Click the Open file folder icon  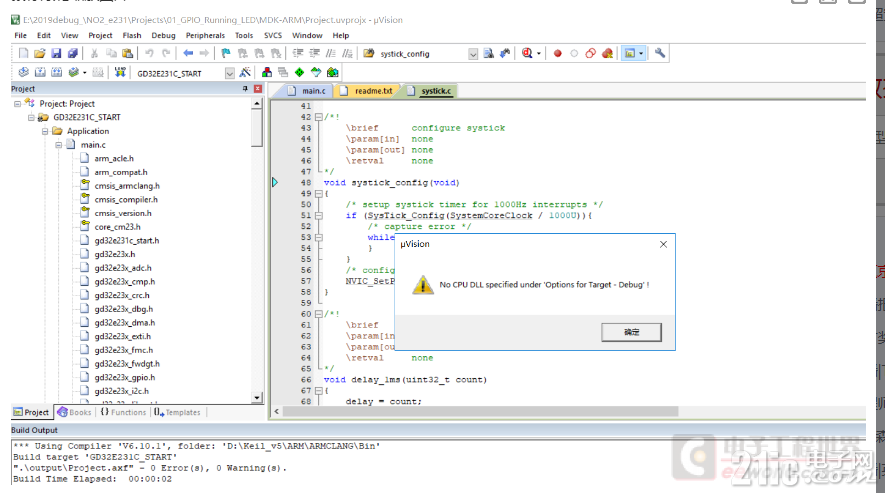click(x=40, y=54)
